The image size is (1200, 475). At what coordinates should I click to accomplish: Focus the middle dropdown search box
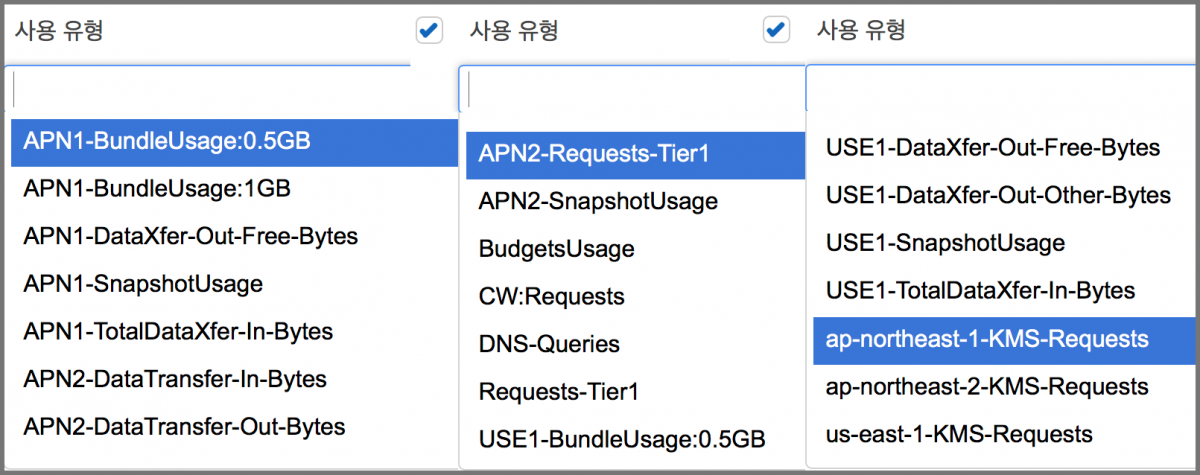[x=634, y=90]
